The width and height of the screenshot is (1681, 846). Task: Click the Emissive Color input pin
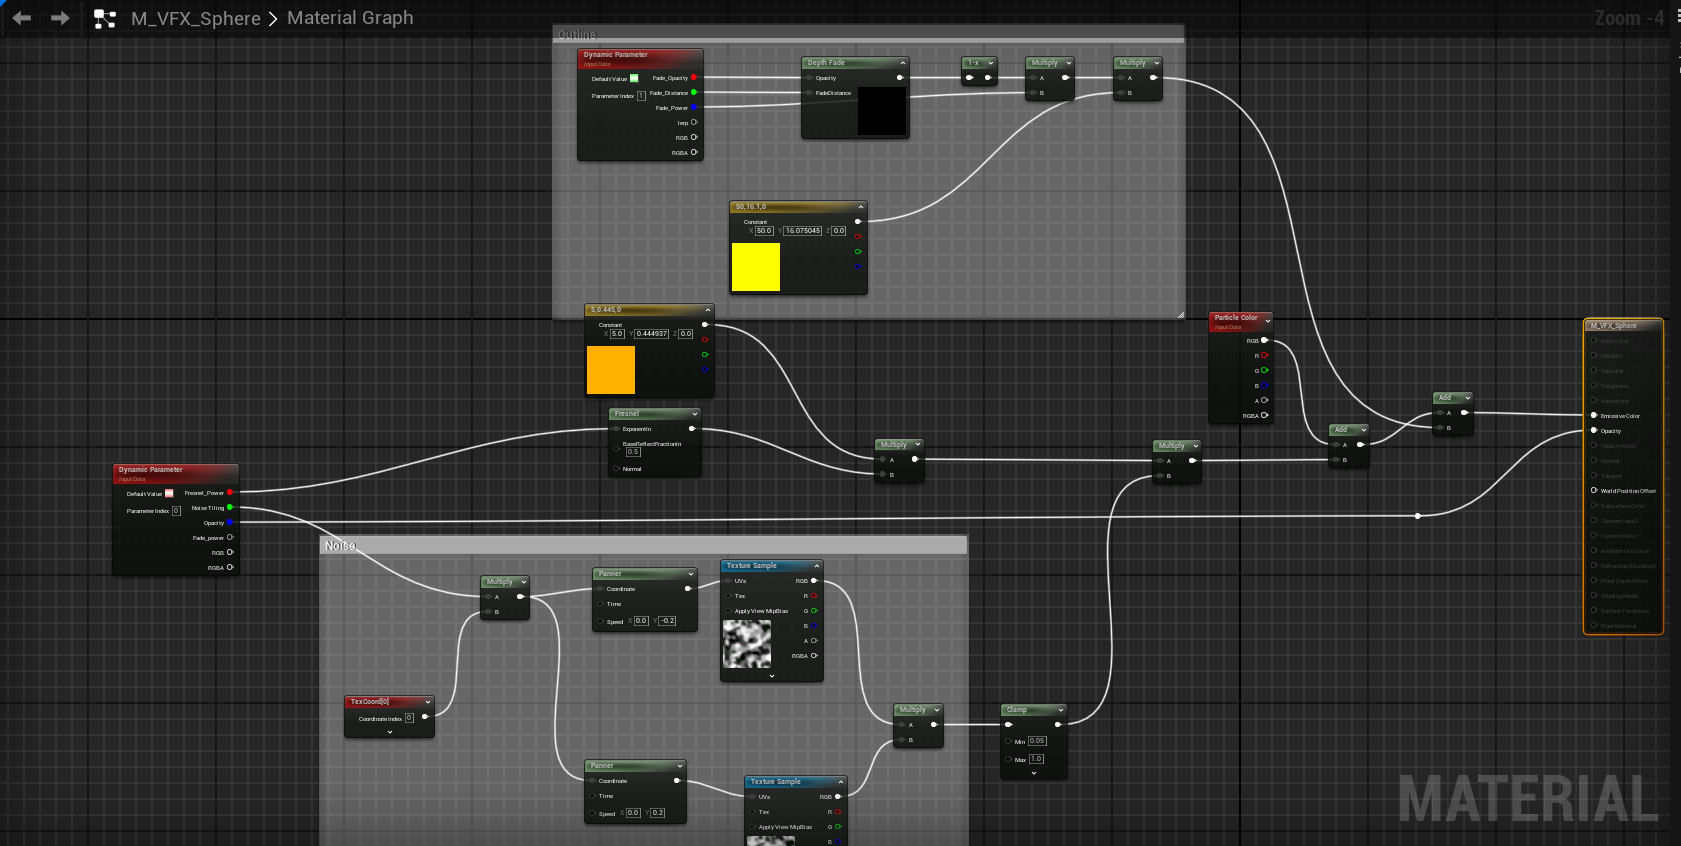click(x=1594, y=415)
